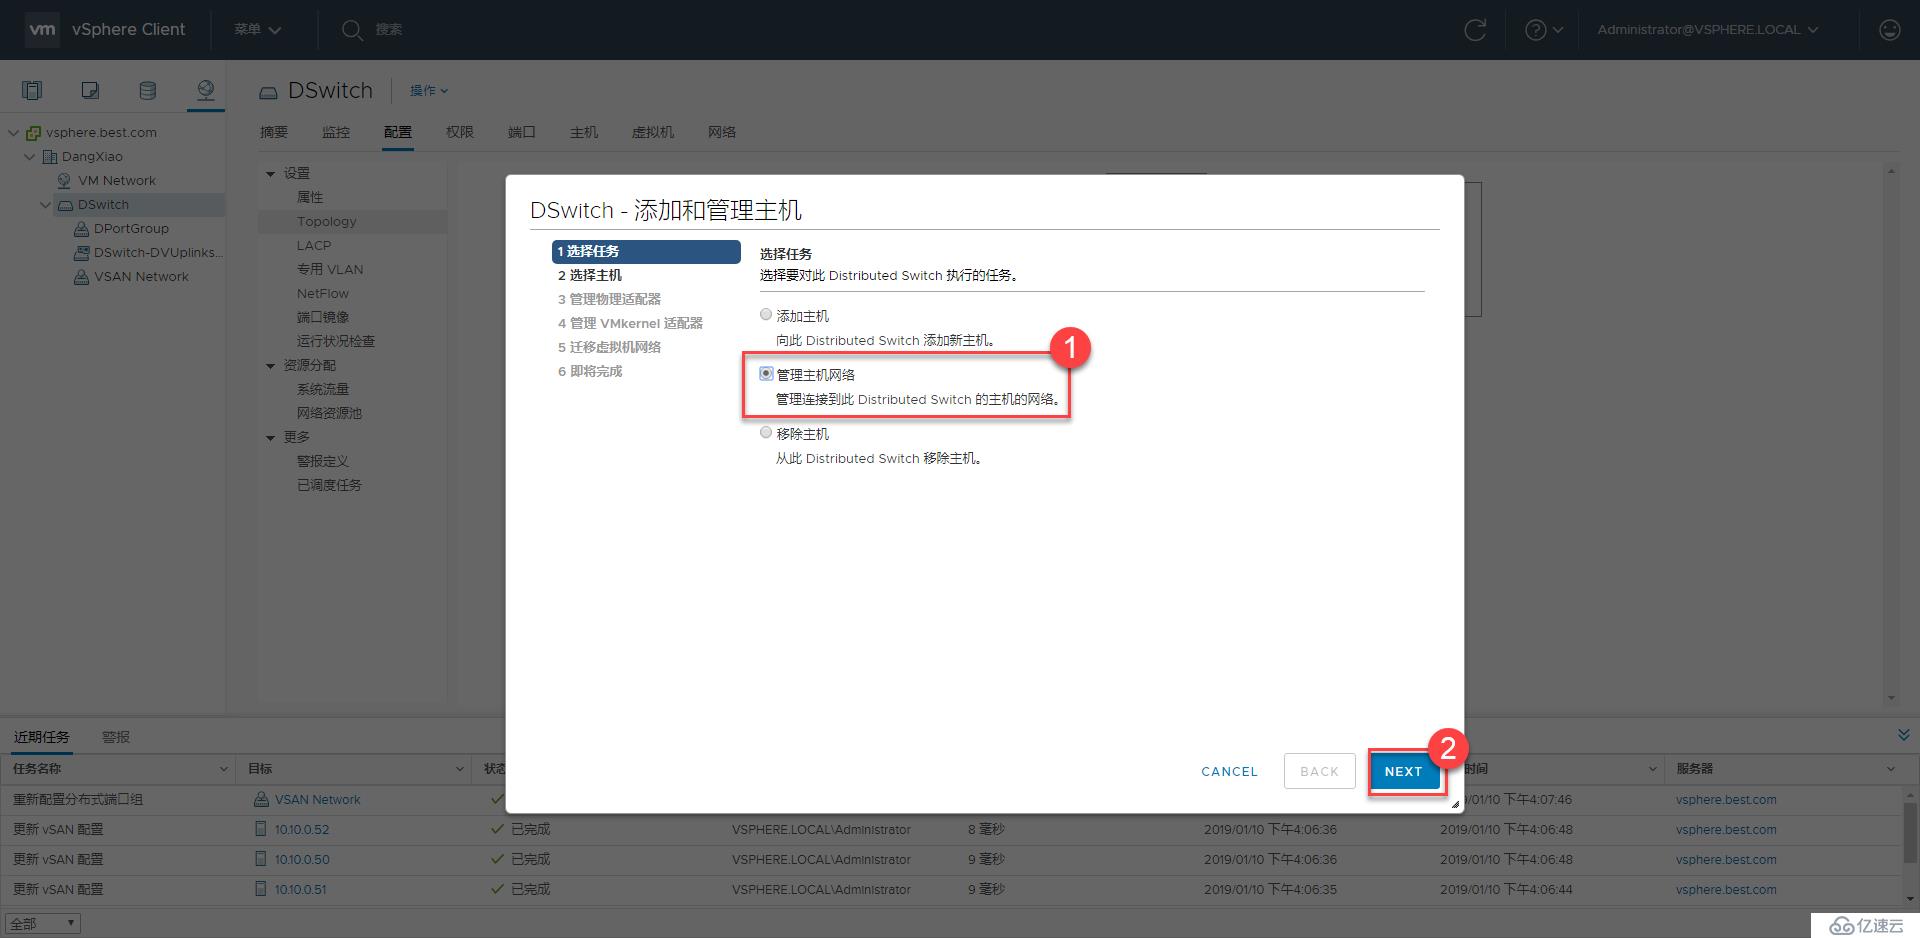Open the Hosts and Clusters inventory view icon
The width and height of the screenshot is (1920, 938).
pos(32,91)
